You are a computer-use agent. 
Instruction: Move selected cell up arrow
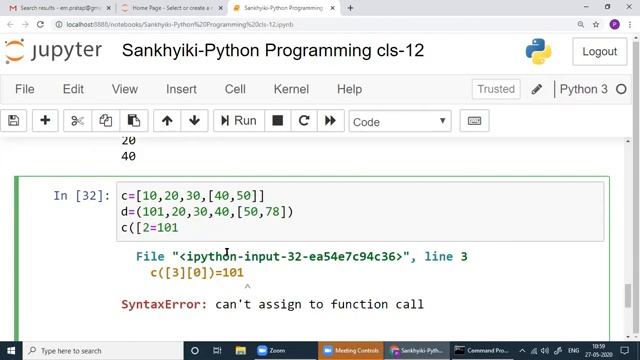(167, 121)
